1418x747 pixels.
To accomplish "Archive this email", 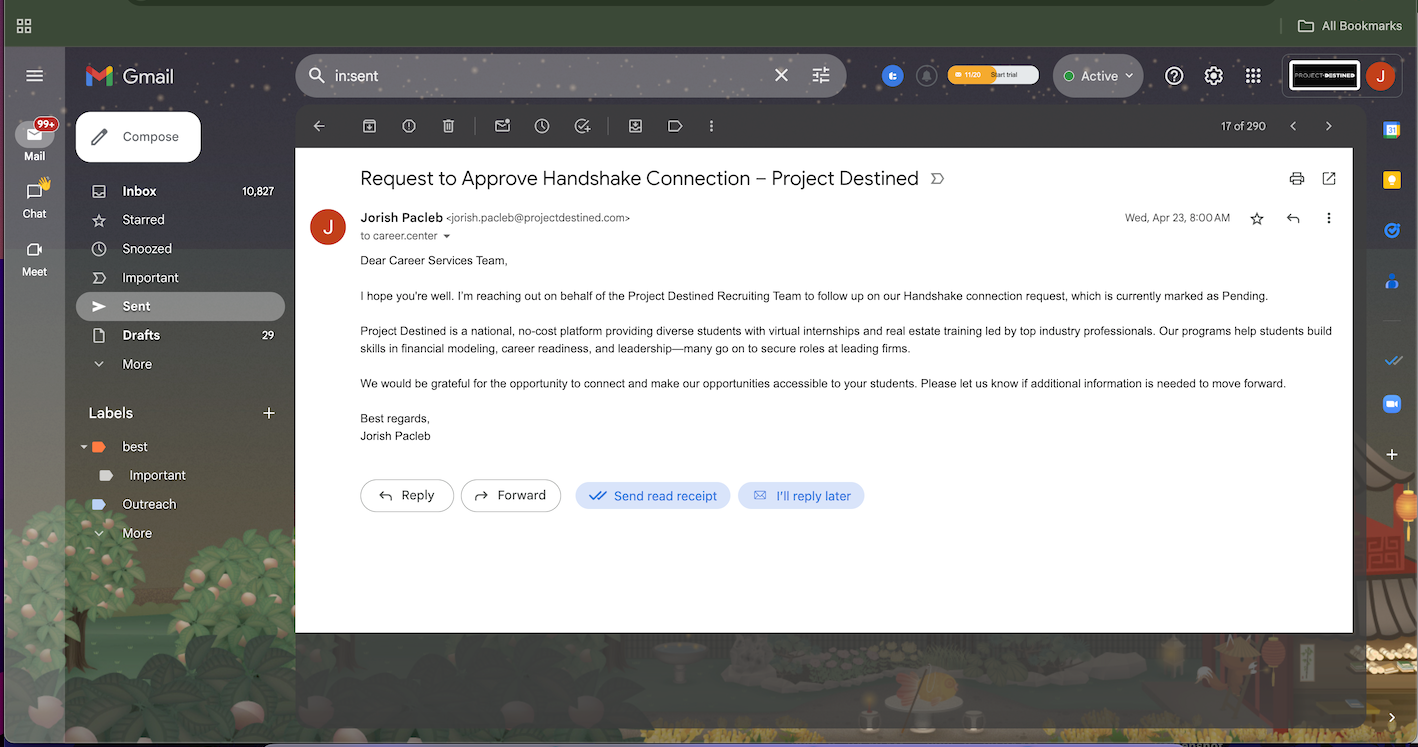I will click(x=369, y=126).
